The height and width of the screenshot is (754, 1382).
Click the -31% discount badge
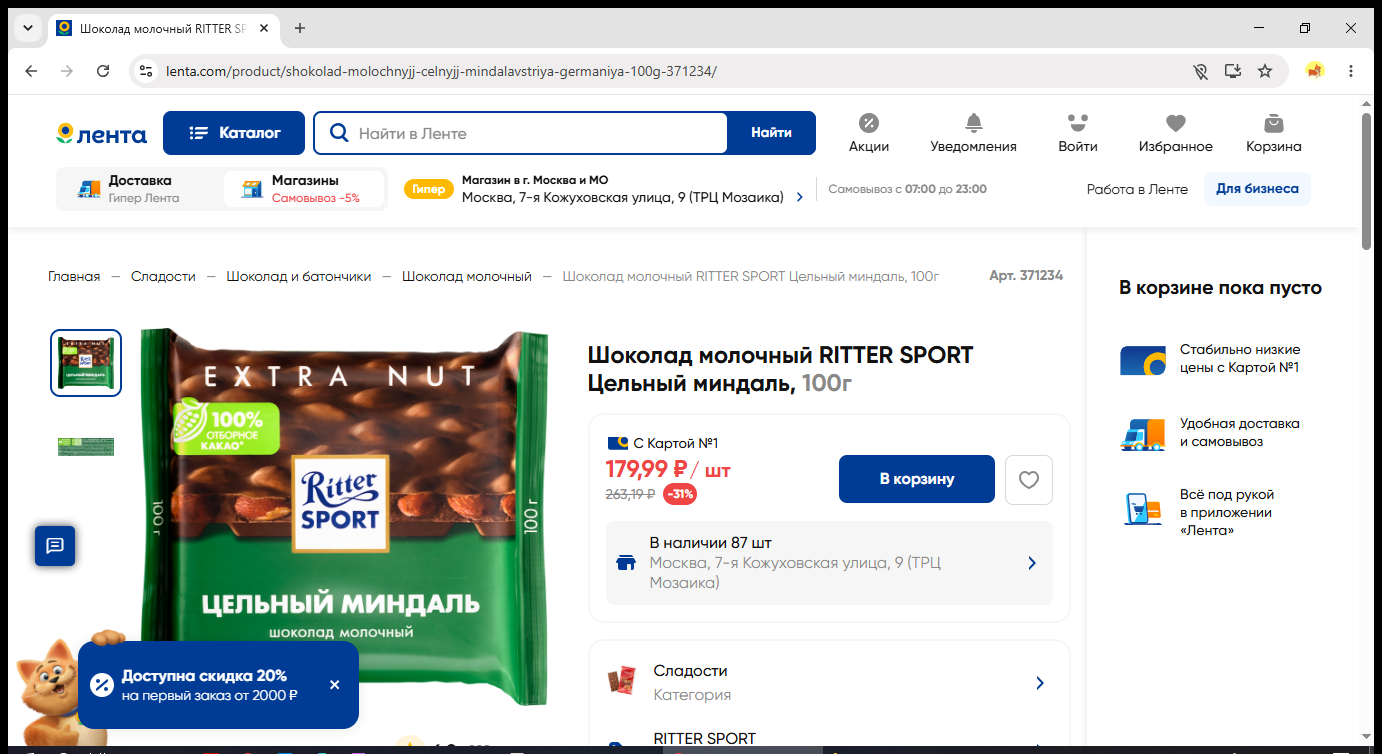680,494
